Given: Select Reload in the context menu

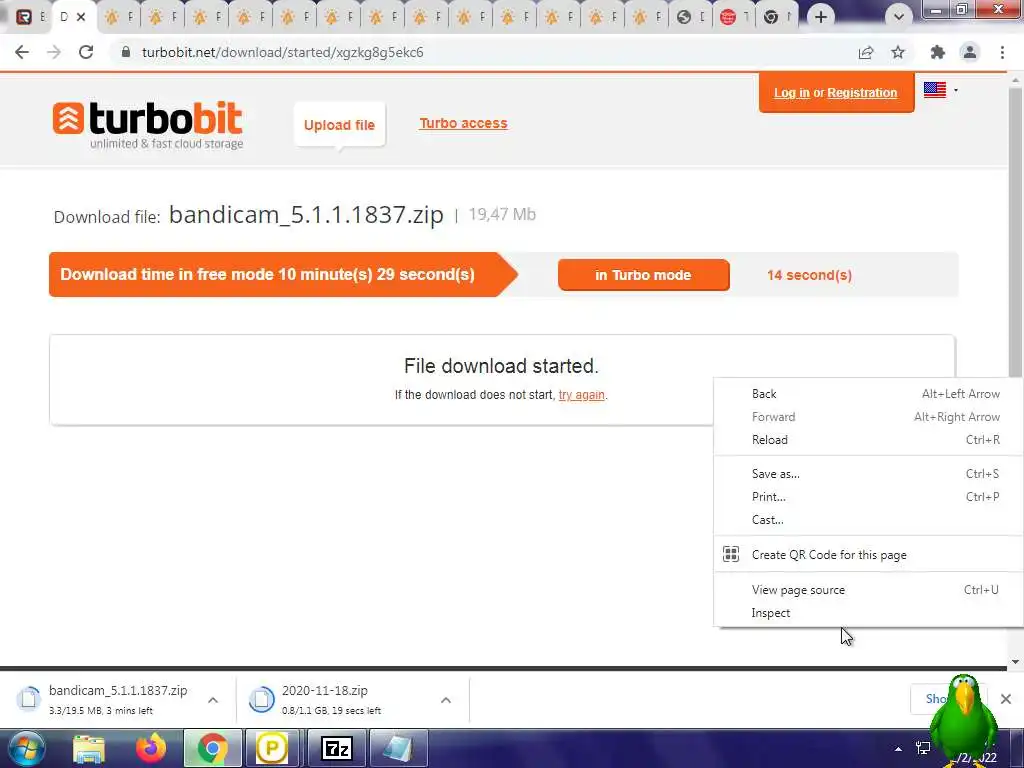Looking at the screenshot, I should coord(869,440).
